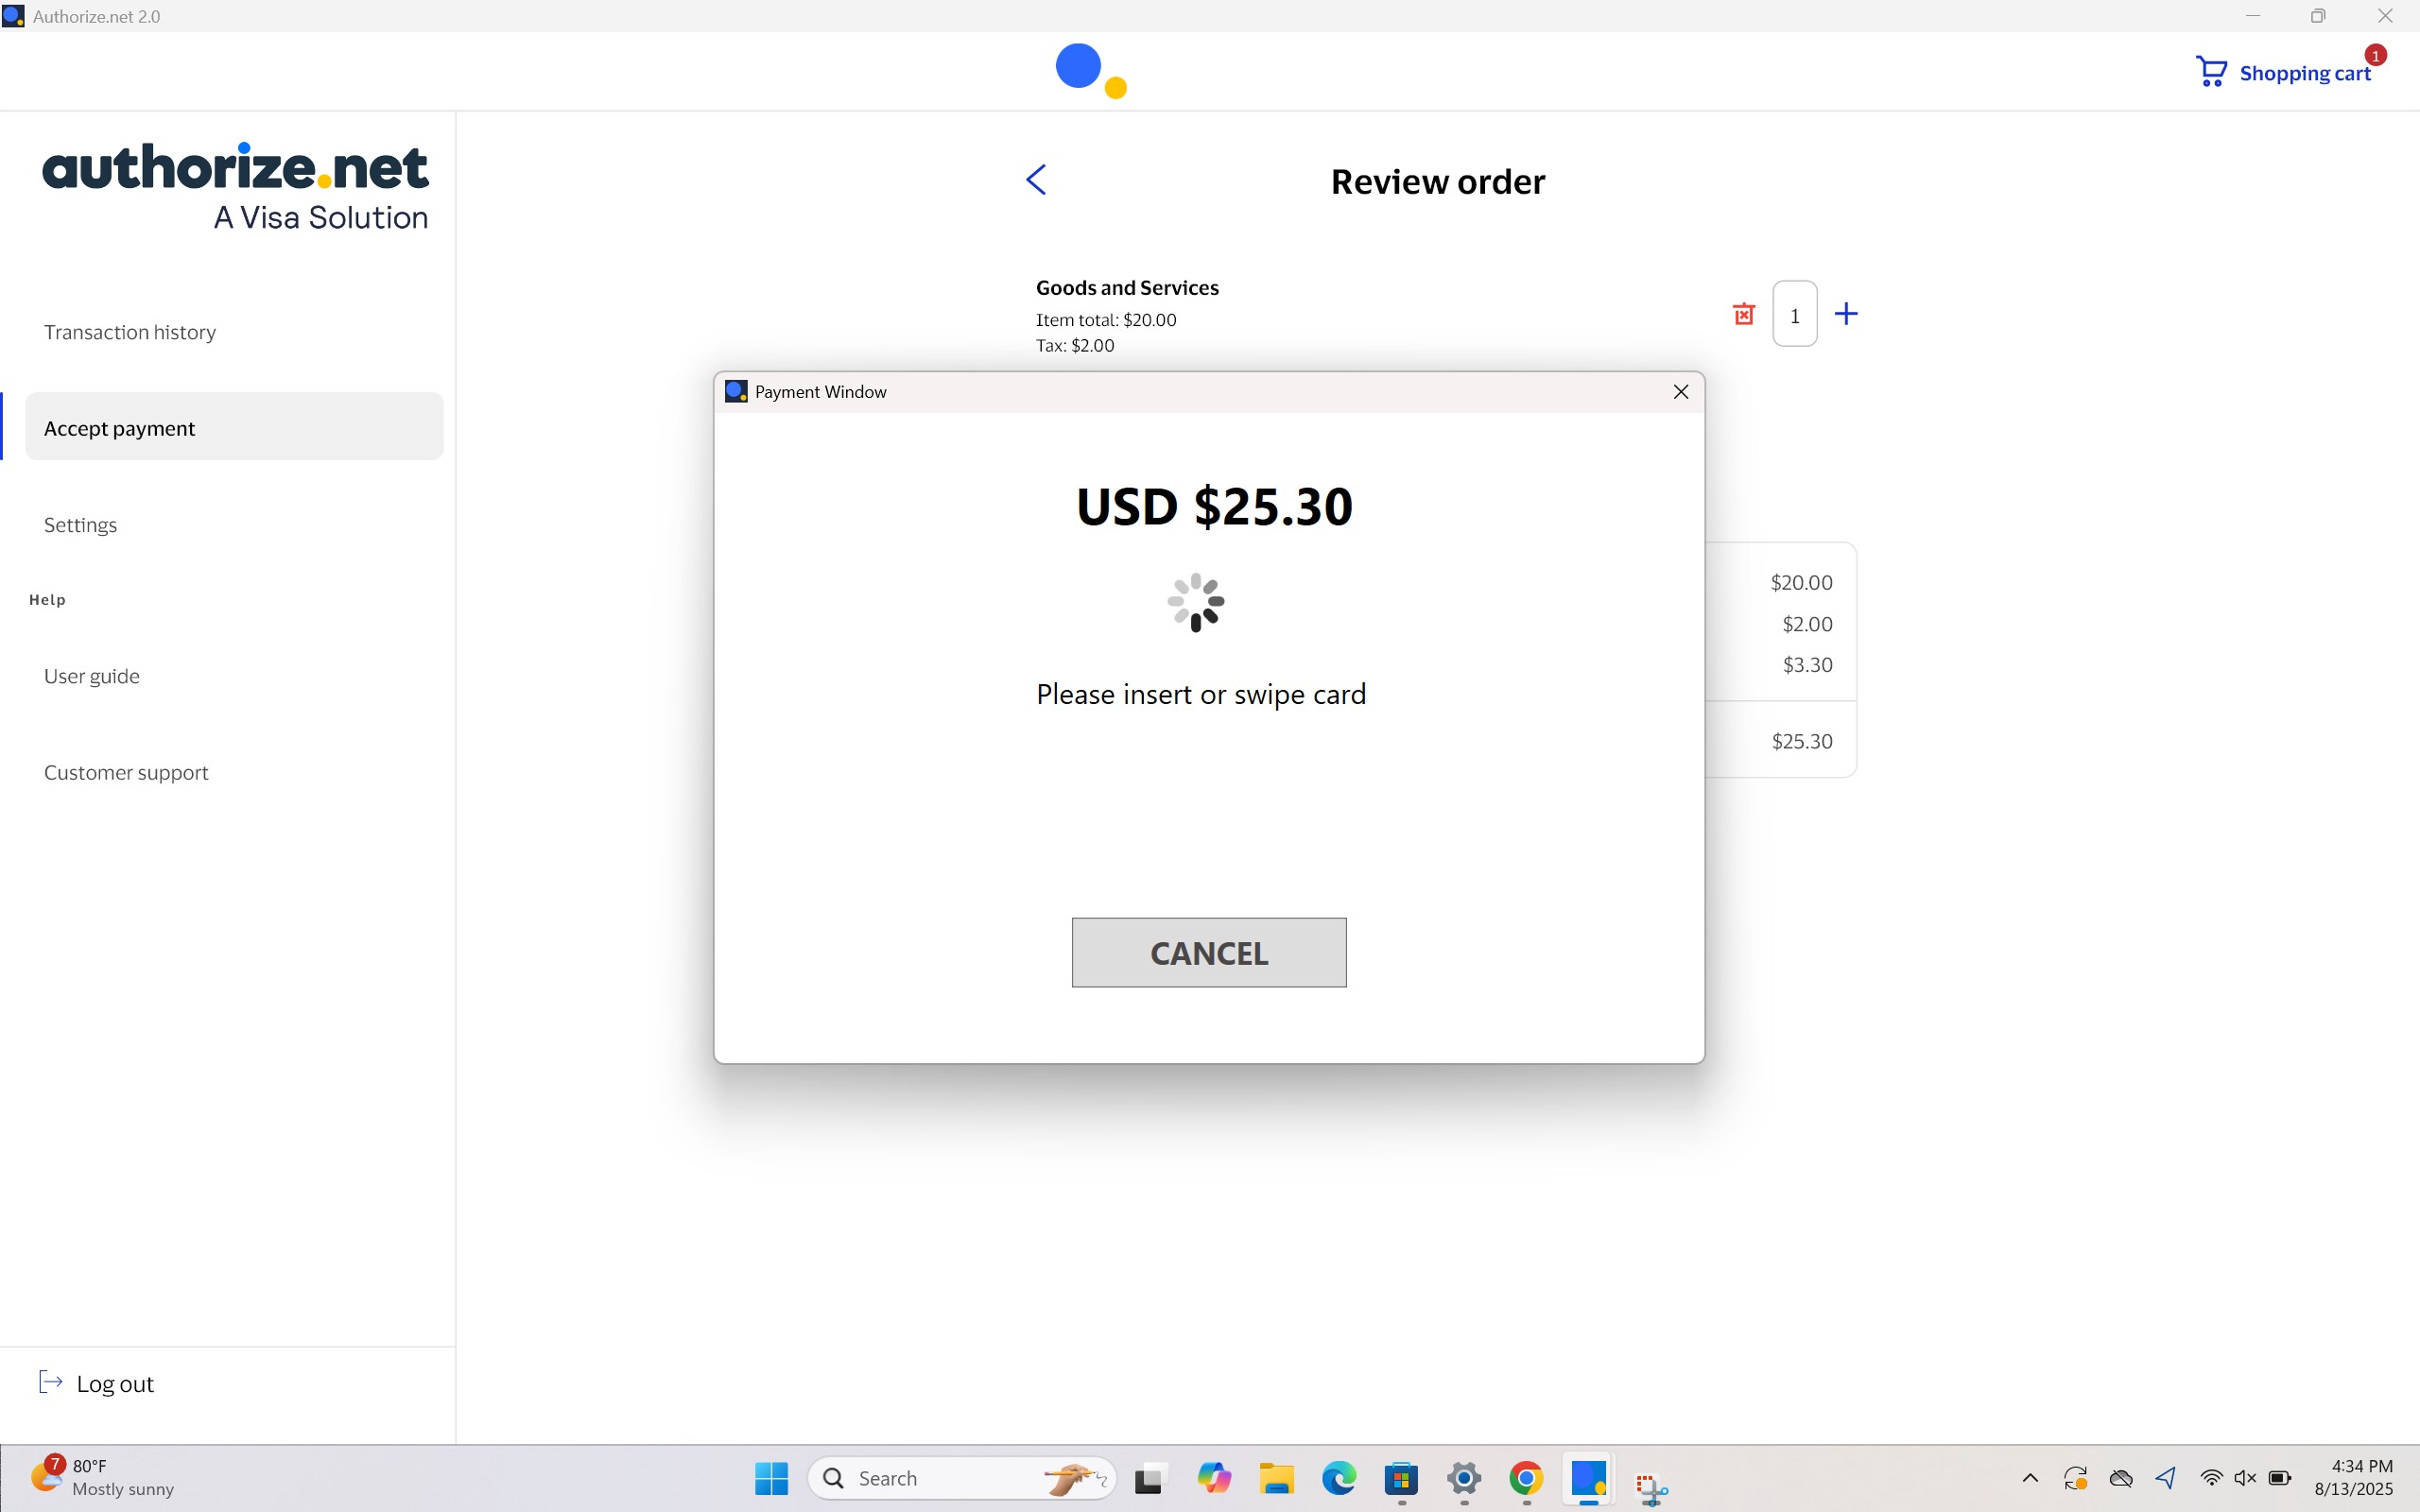Open Customer support

click(x=125, y=771)
